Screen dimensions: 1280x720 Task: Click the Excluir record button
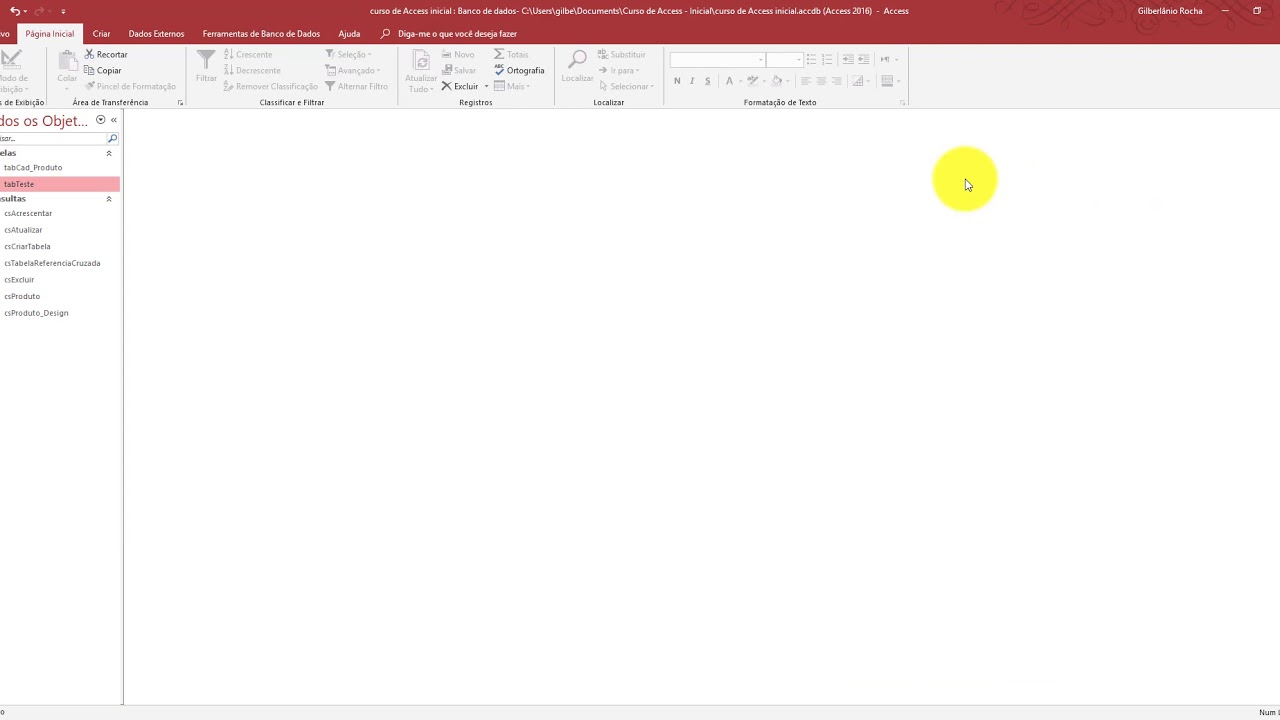460,86
